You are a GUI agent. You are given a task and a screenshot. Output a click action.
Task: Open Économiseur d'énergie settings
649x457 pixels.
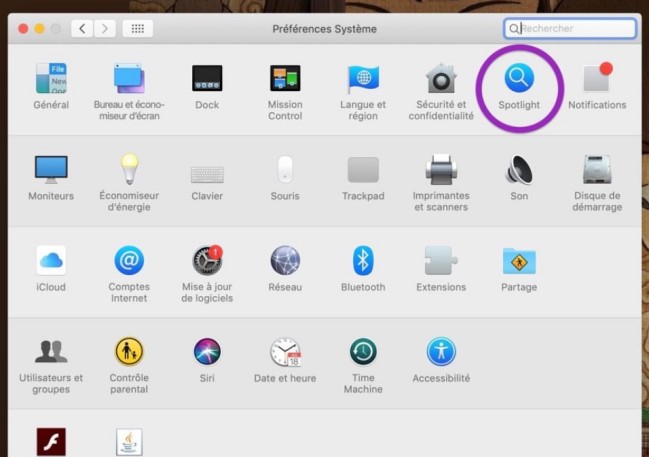coord(129,171)
